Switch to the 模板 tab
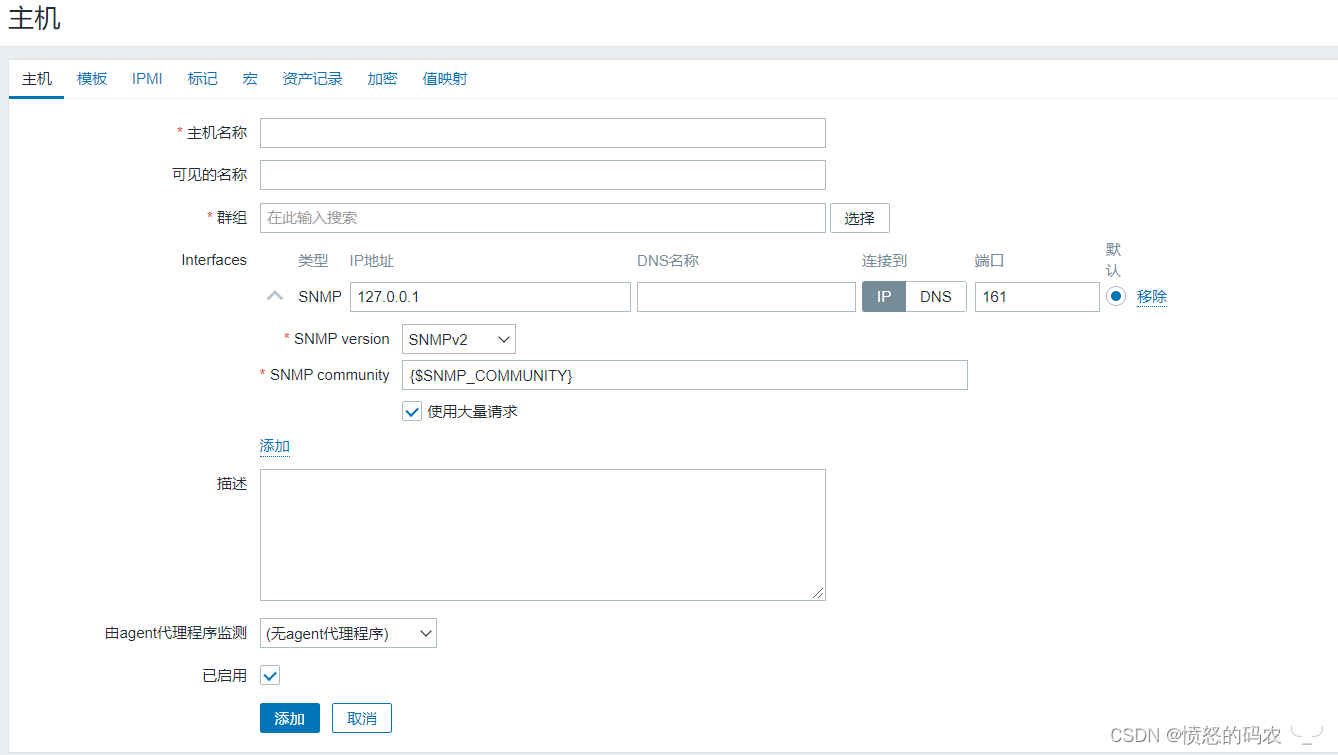Viewport: 1338px width, 755px height. 92,78
